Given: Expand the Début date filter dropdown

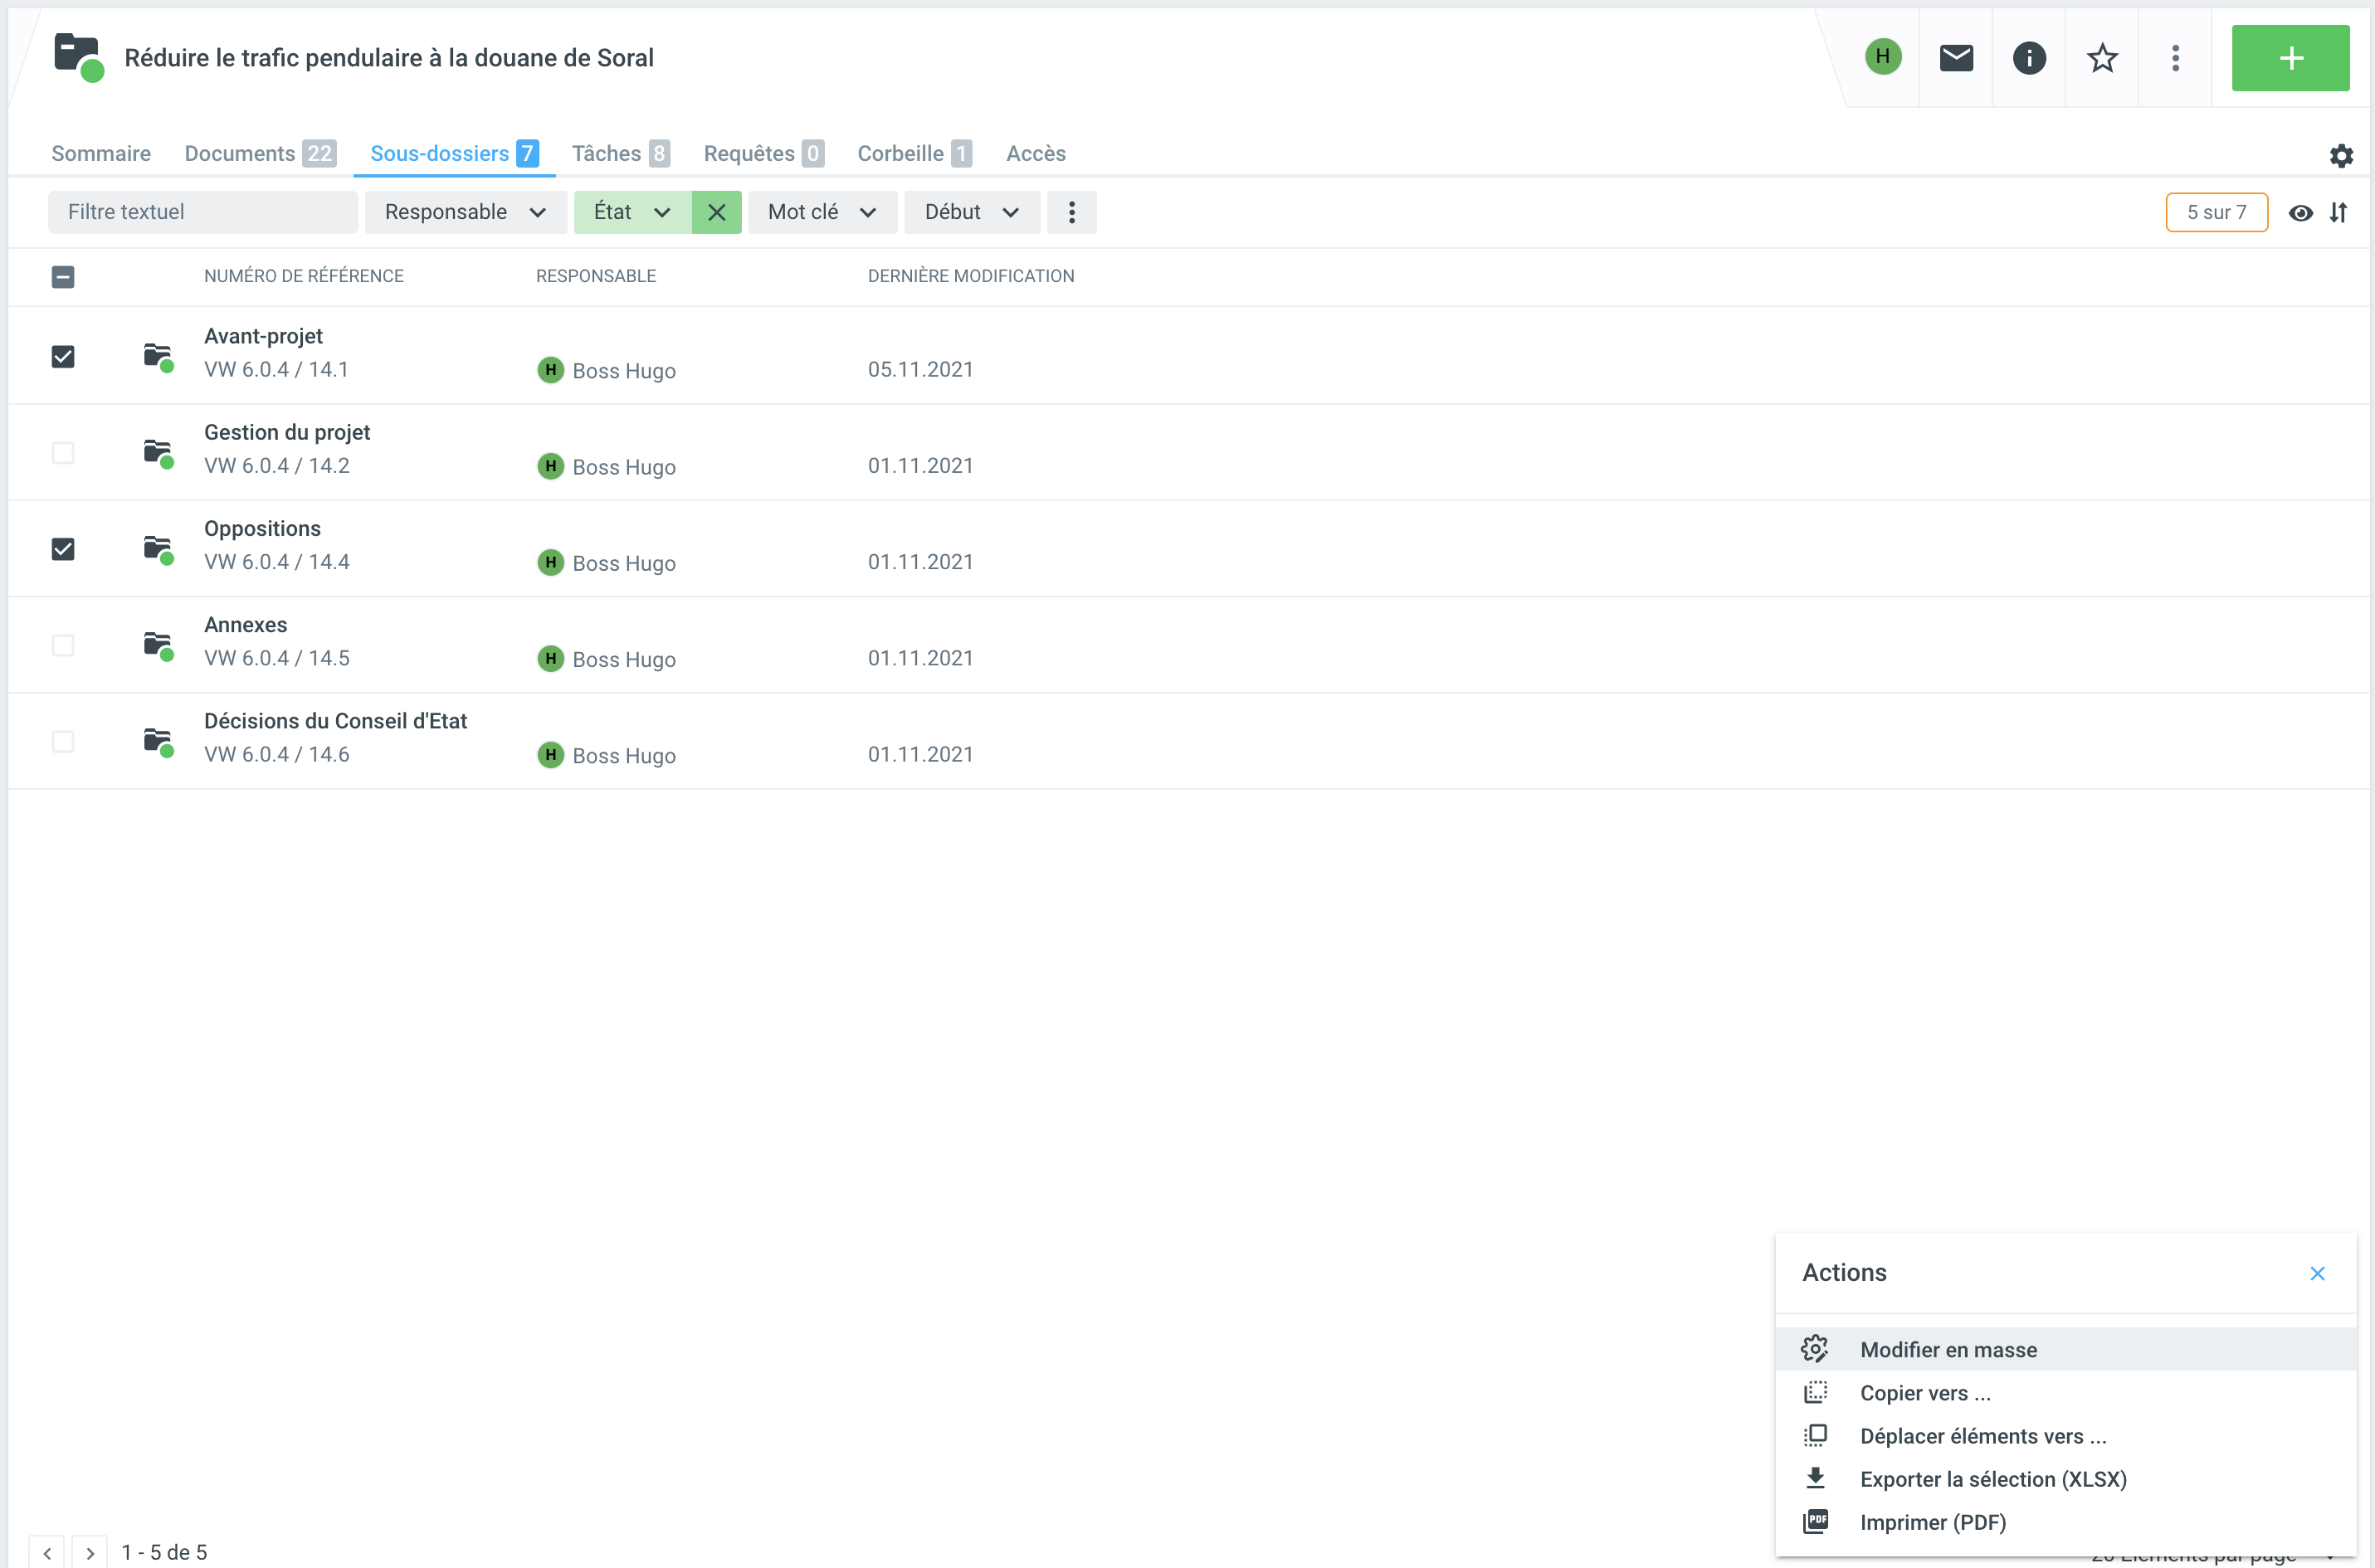Looking at the screenshot, I should pyautogui.click(x=970, y=212).
